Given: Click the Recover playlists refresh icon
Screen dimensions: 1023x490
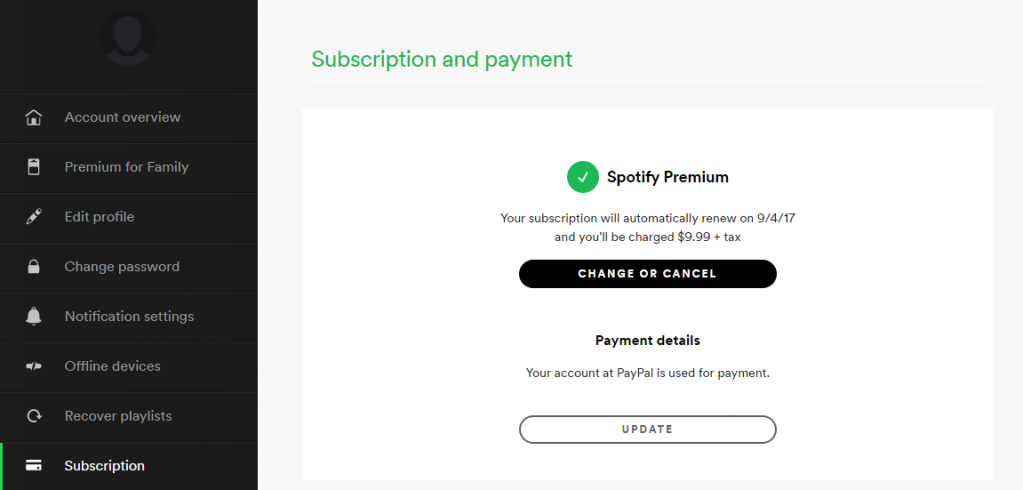Looking at the screenshot, I should pyautogui.click(x=34, y=416).
